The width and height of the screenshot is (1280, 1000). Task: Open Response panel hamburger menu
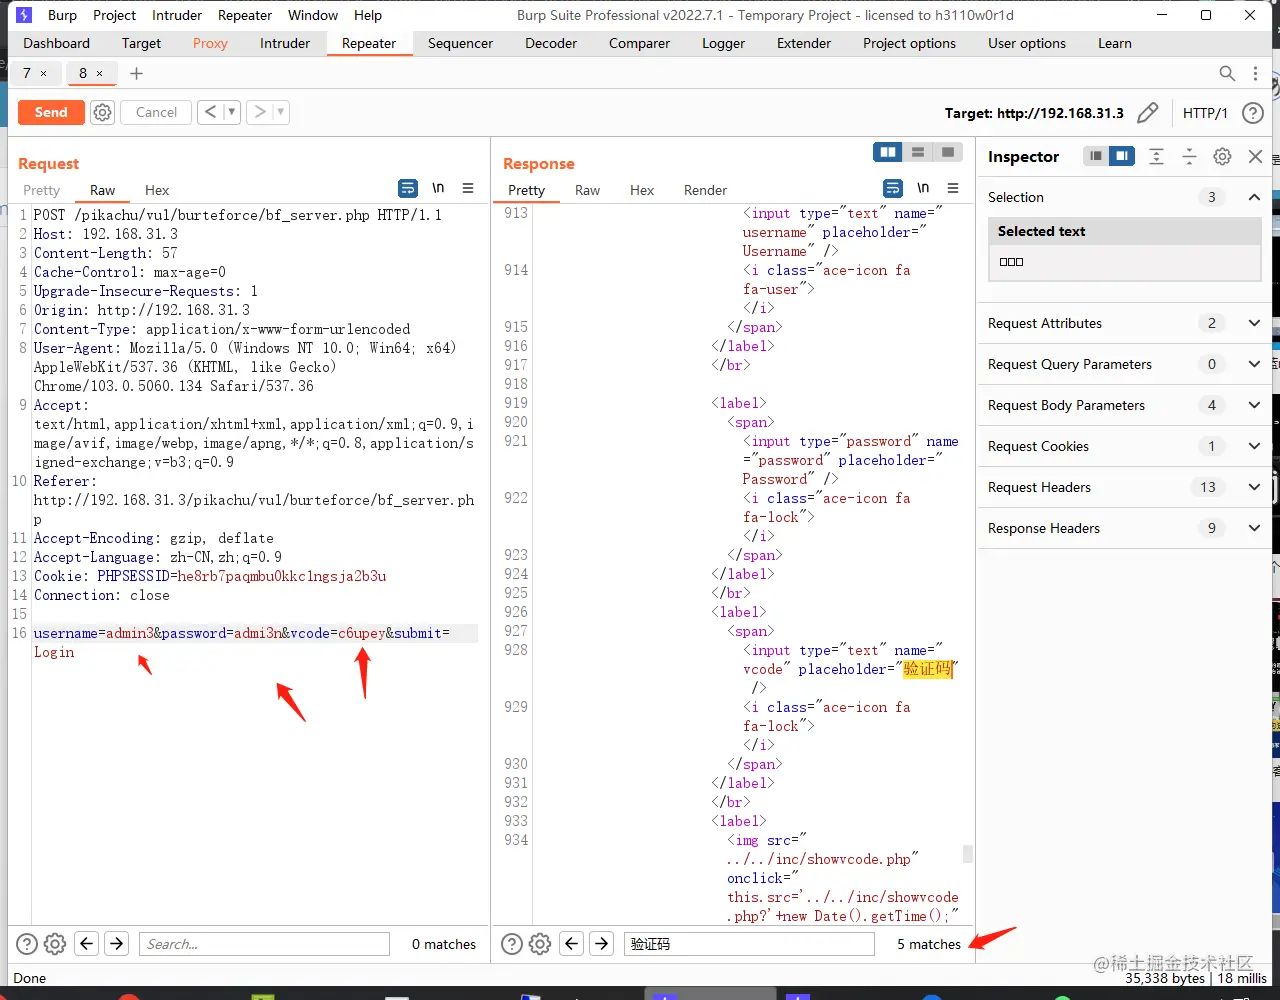tap(953, 188)
